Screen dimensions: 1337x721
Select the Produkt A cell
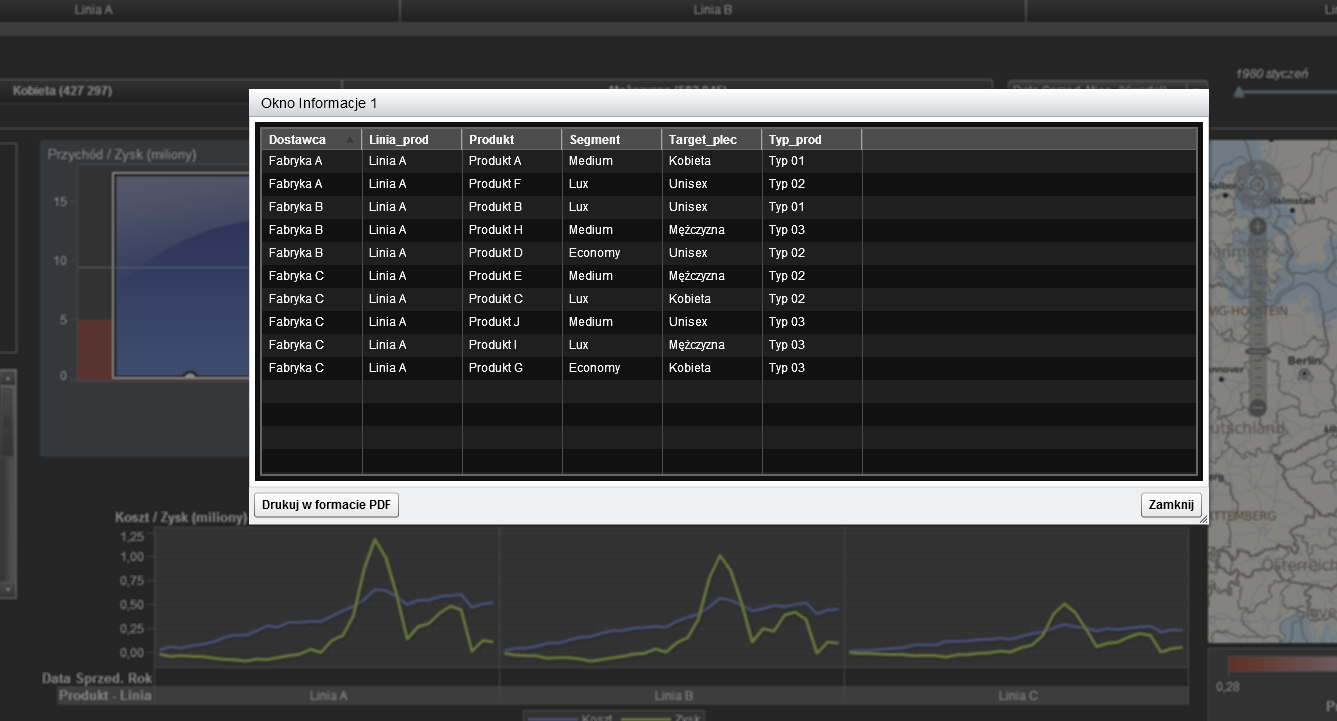511,161
